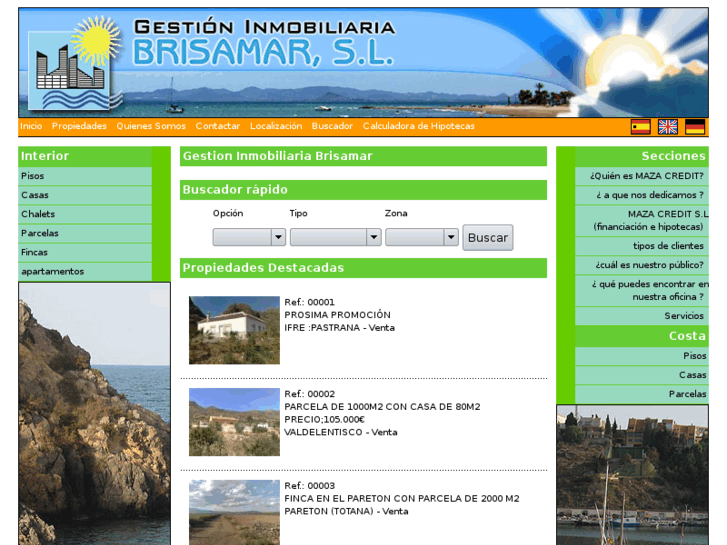
Task: Click 'VALDELENTISCO - Venta' text
Action: pyautogui.click(x=340, y=432)
